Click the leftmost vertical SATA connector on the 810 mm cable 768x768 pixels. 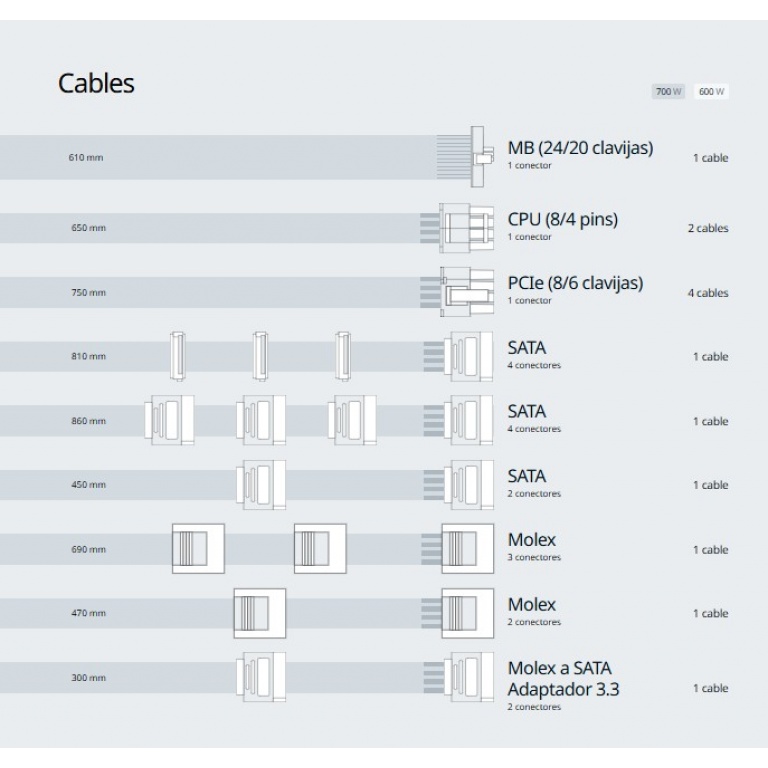178,356
